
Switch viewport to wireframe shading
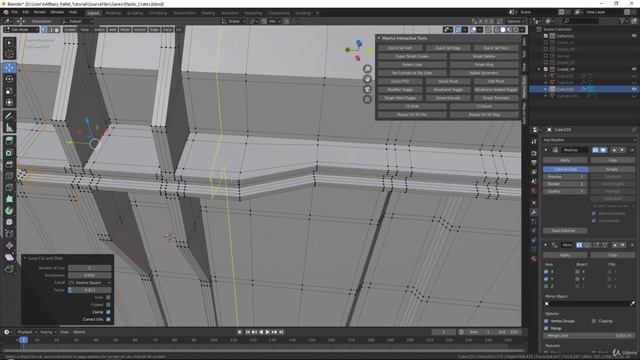[x=496, y=30]
